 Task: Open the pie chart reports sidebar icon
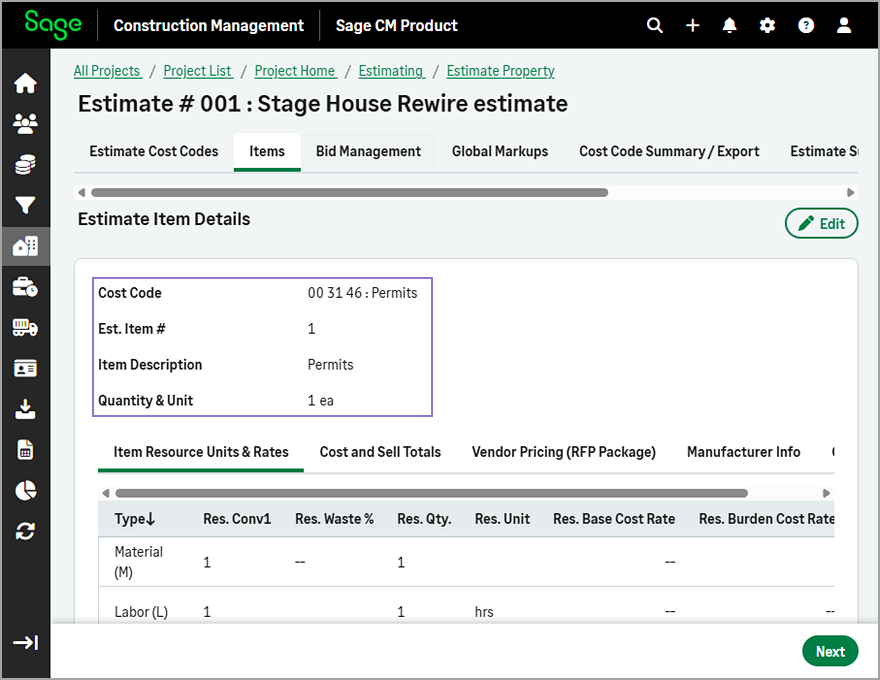[x=25, y=490]
